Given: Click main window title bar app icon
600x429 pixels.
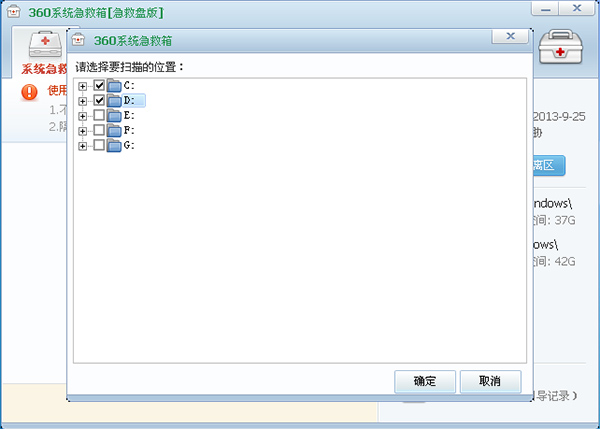Looking at the screenshot, I should click(14, 11).
